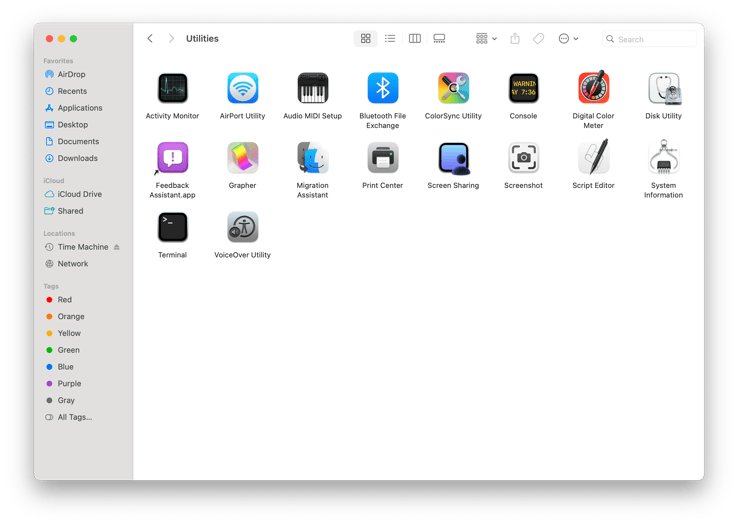
Task: Select Audio MIDI Setup icon
Action: pos(313,88)
